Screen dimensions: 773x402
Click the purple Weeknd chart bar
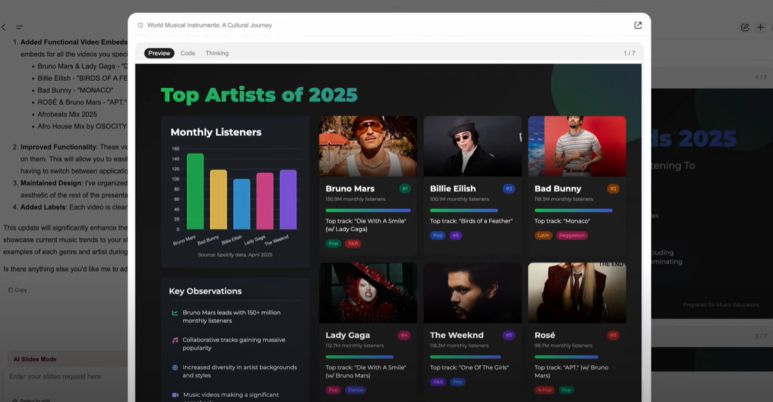tap(288, 200)
